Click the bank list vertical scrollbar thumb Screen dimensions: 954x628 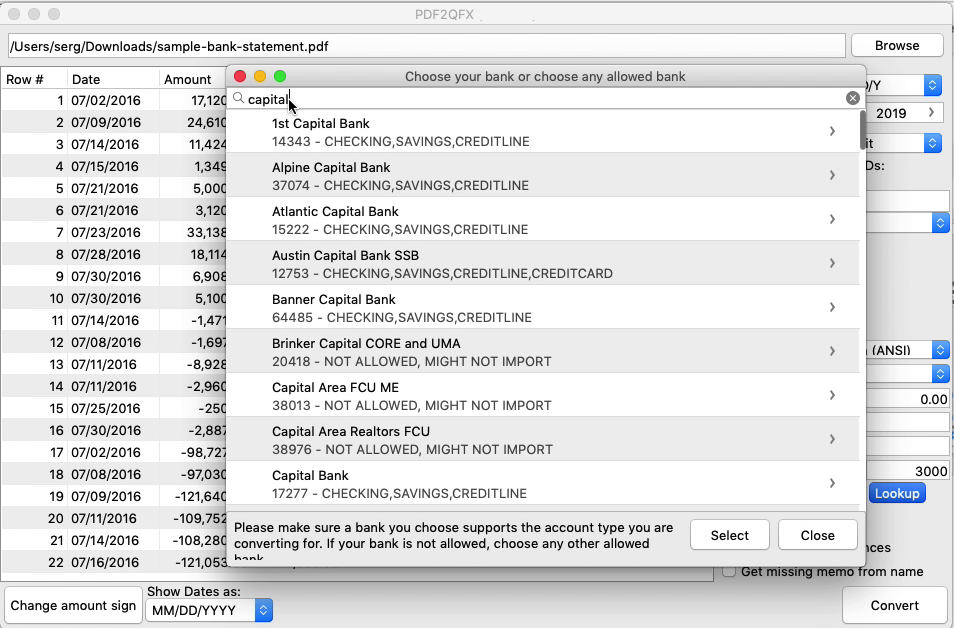pos(862,130)
